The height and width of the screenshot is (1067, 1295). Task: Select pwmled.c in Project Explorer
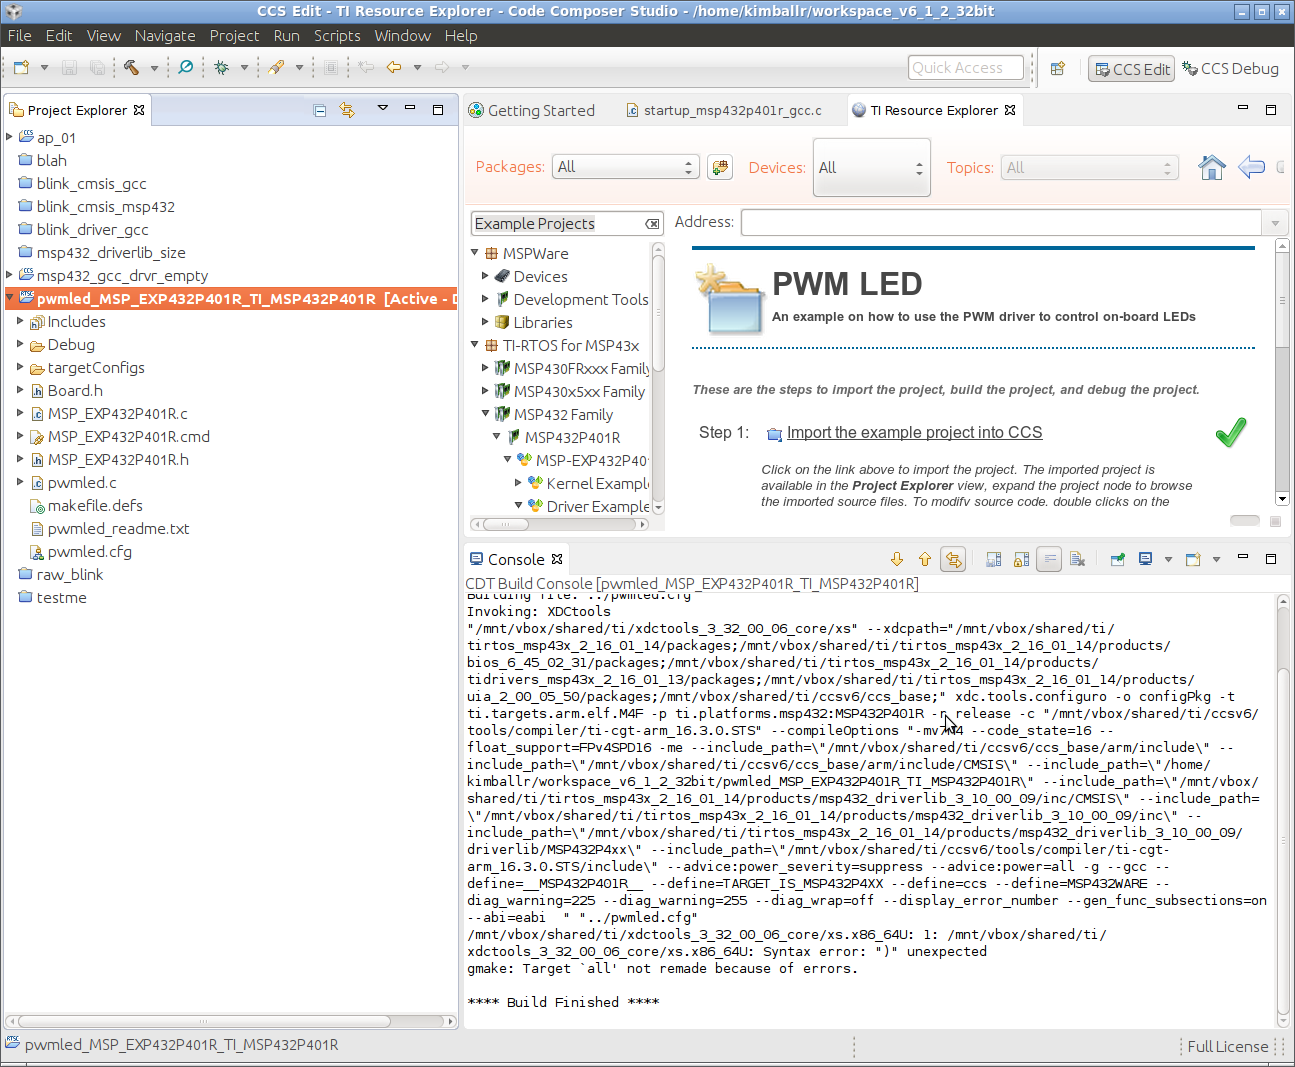(82, 482)
